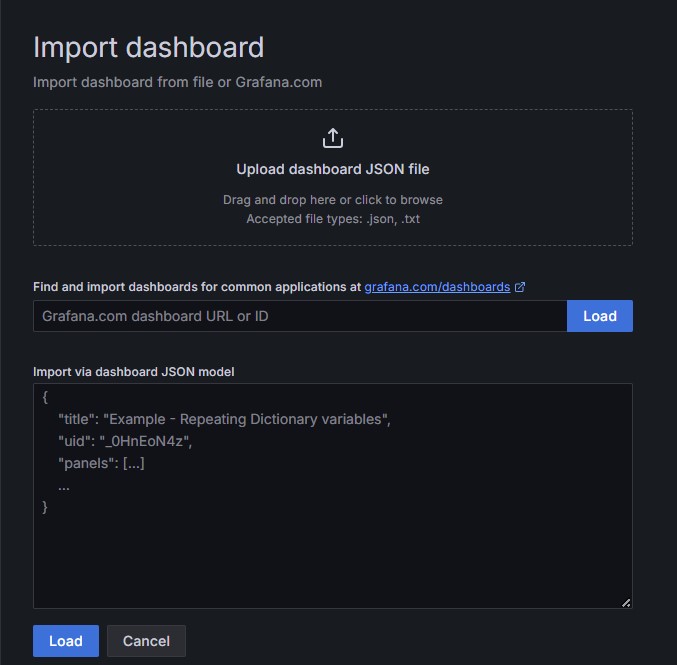Image resolution: width=677 pixels, height=665 pixels.
Task: Click the "uid" placeholder line in the JSON editor
Action: pos(124,441)
